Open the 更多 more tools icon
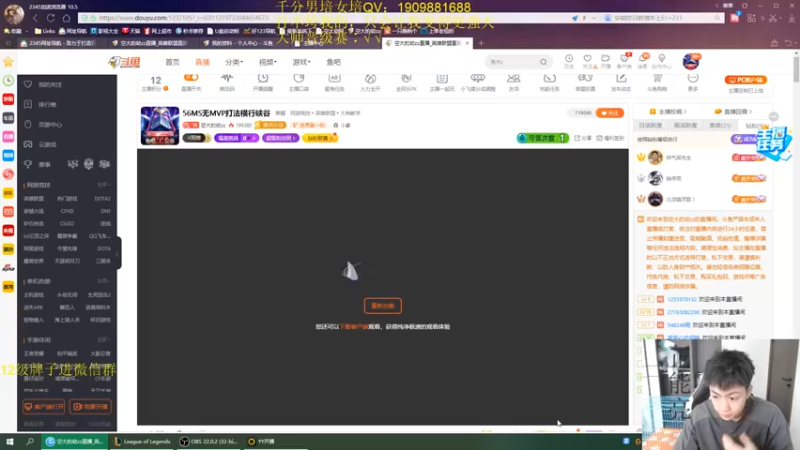The width and height of the screenshot is (800, 450). pyautogui.click(x=693, y=82)
